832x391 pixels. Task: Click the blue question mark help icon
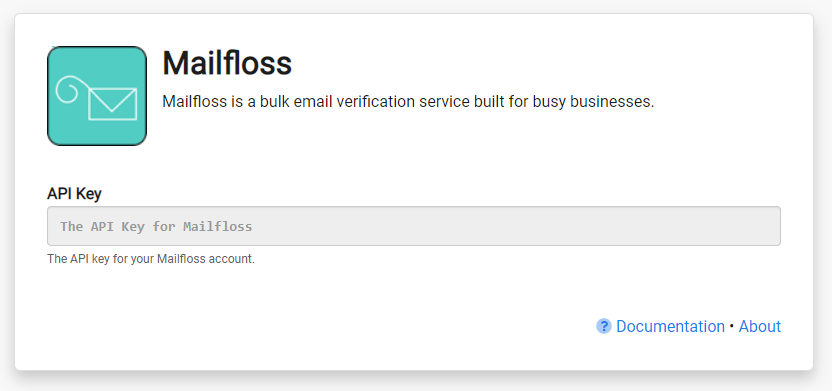[604, 326]
